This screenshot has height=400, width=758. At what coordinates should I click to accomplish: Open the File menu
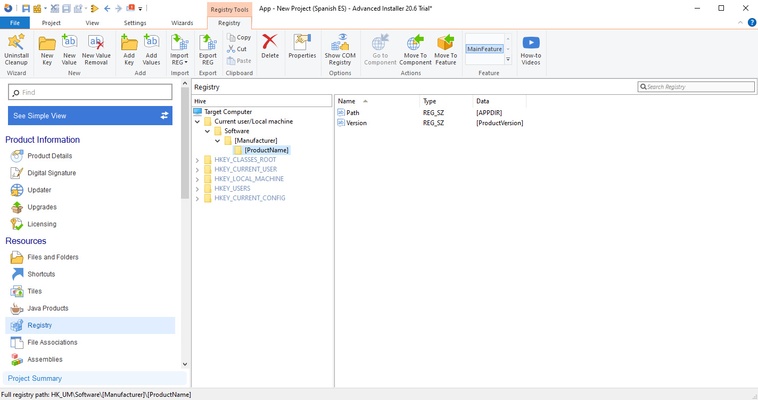pyautogui.click(x=15, y=23)
